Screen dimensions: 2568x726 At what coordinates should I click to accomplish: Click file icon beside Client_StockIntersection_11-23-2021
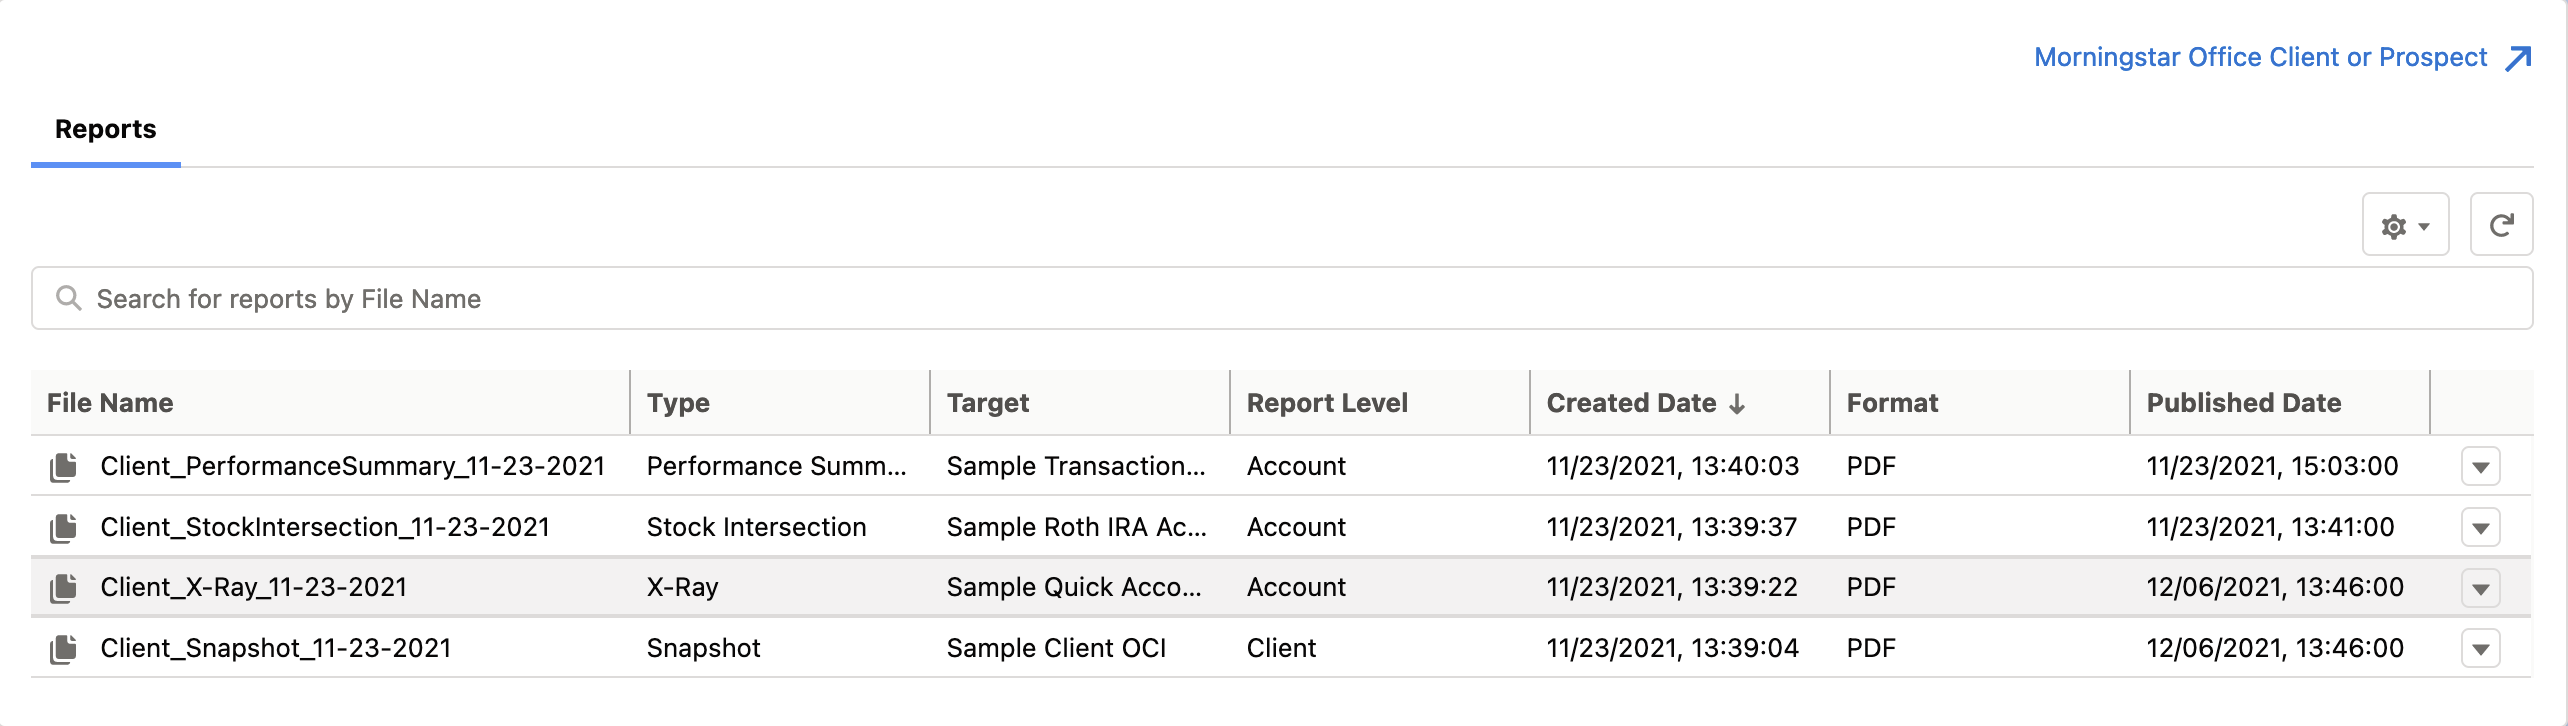point(64,528)
